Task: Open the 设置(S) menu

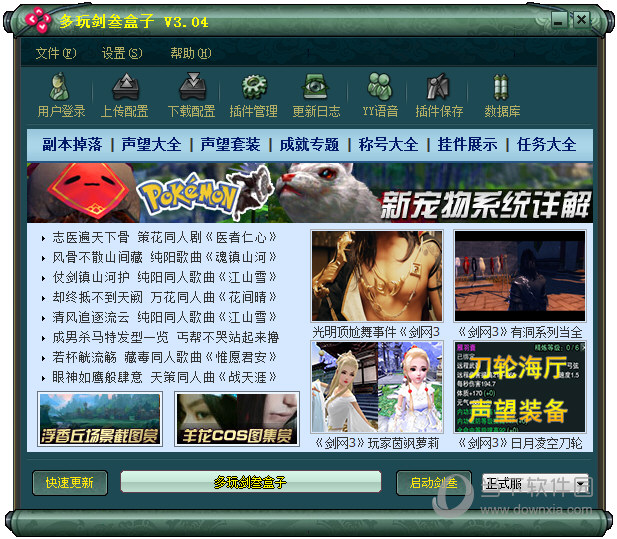Action: click(x=122, y=53)
